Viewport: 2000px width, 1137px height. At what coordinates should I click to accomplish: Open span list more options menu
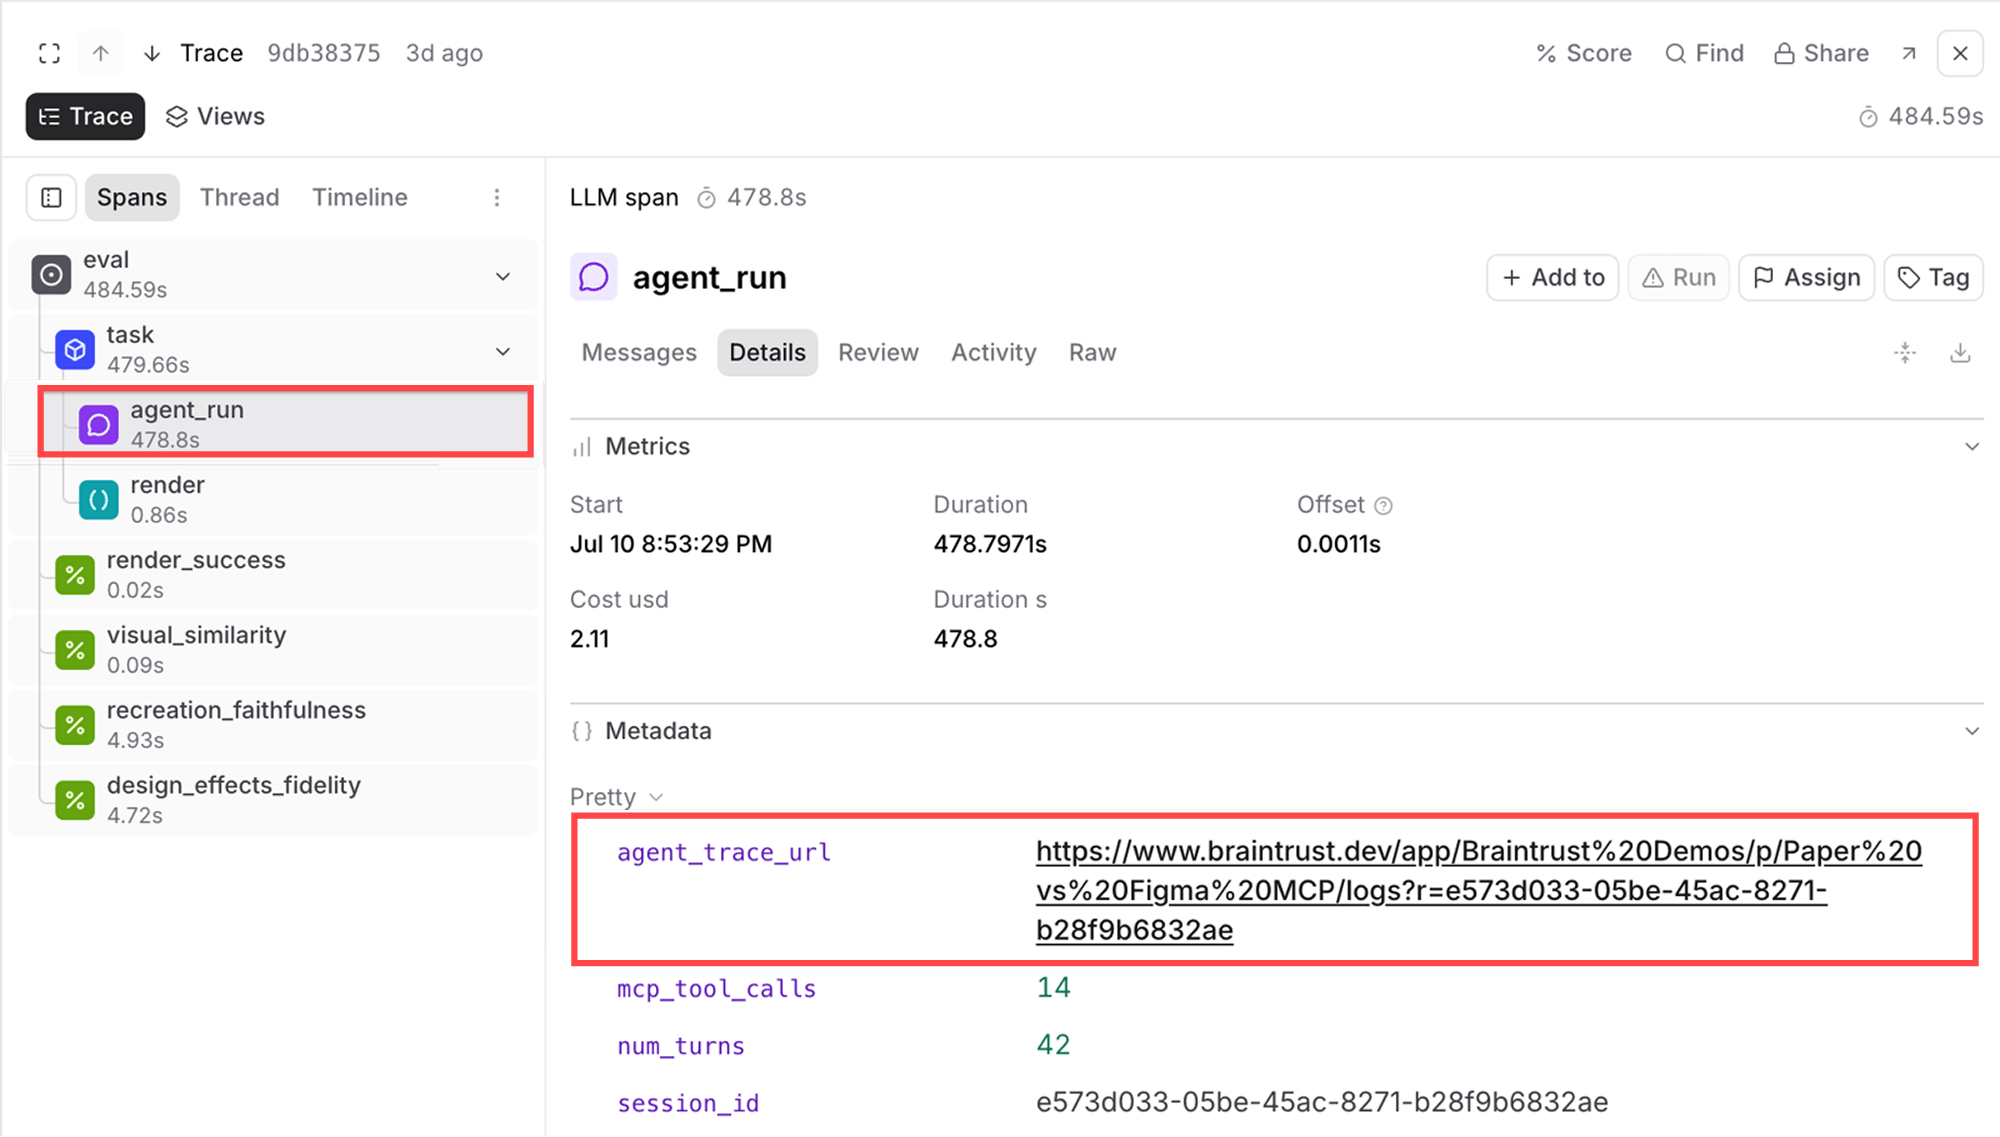pyautogui.click(x=497, y=198)
